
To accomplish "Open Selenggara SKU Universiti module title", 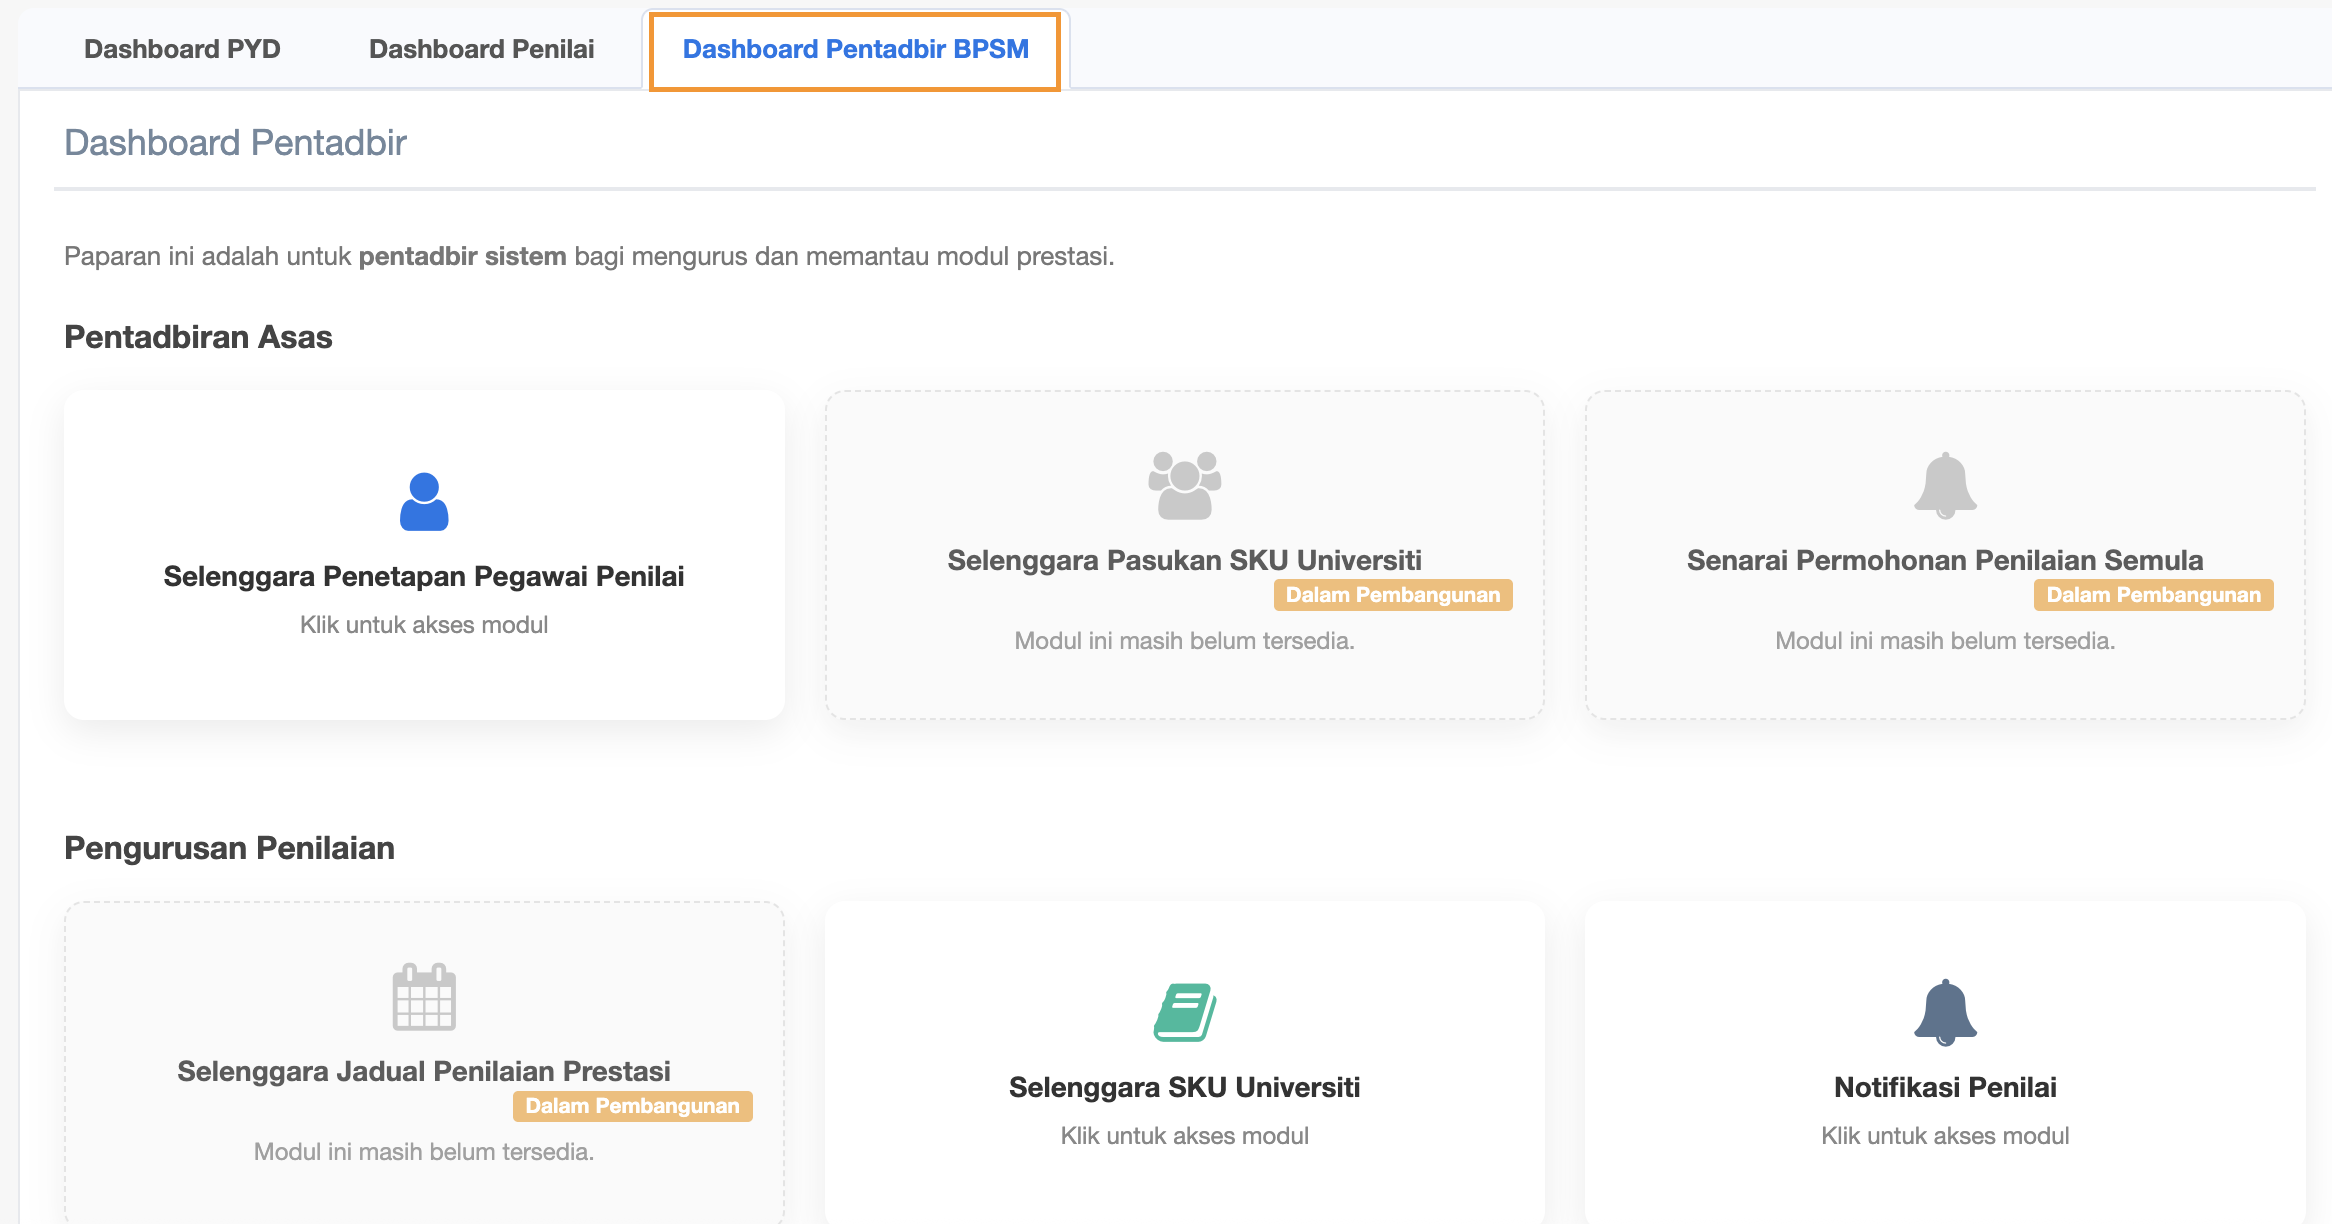I will click(x=1184, y=1087).
